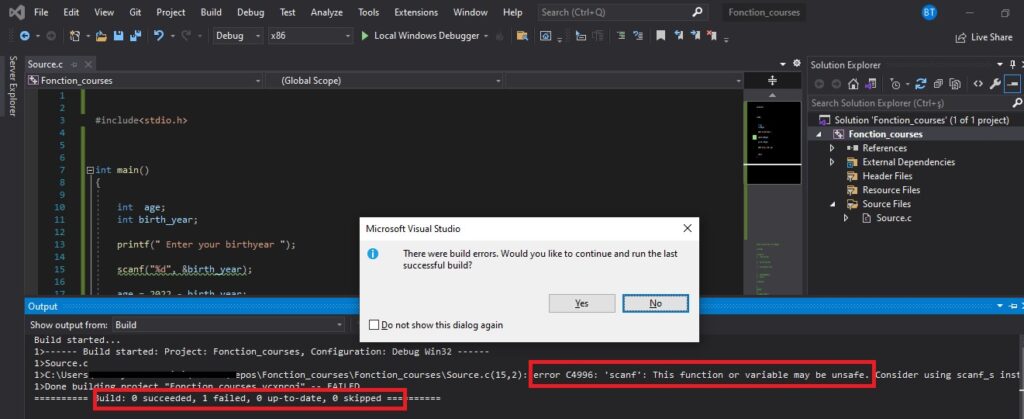
Task: Check 'Do not show this dialog again'
Action: 374,324
